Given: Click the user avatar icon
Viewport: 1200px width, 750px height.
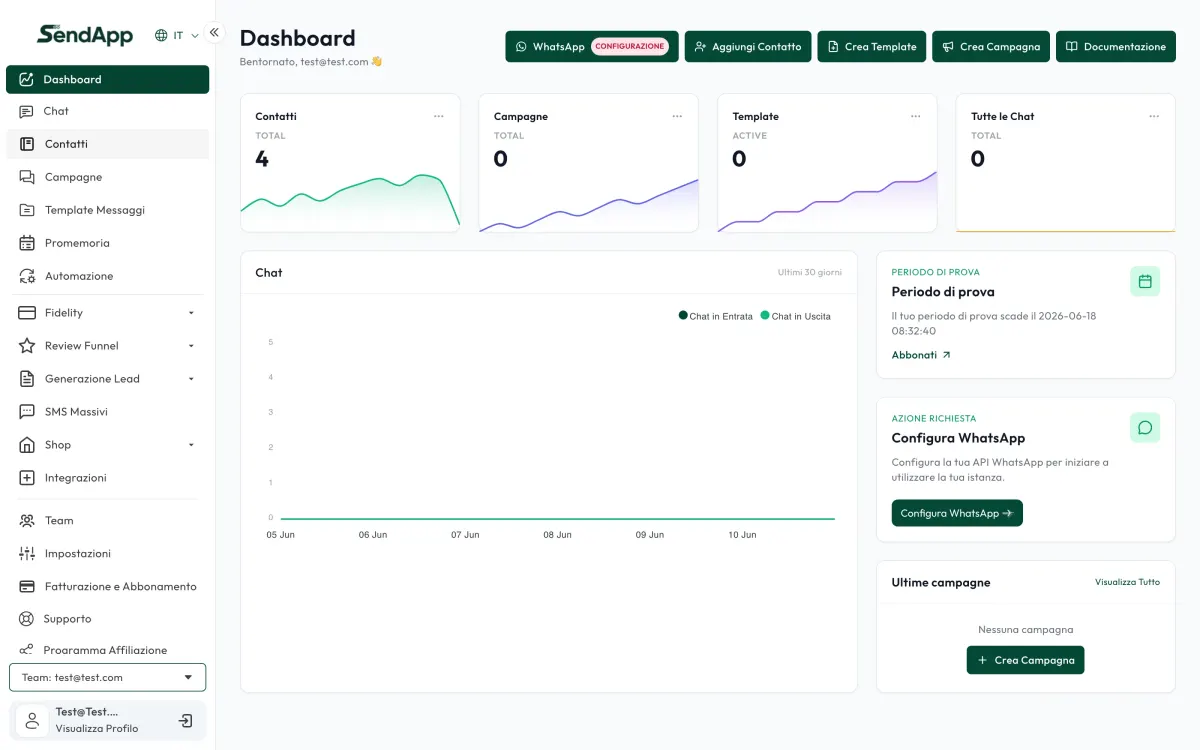Looking at the screenshot, I should 32,720.
